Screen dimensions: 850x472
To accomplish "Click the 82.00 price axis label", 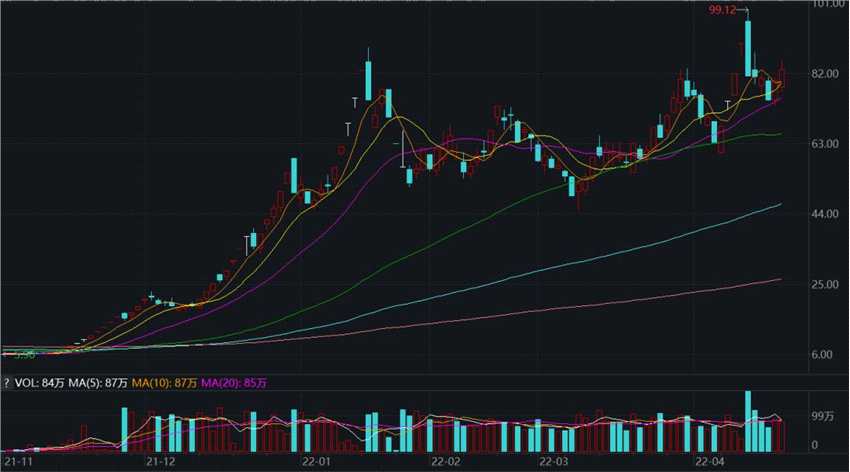I will click(x=825, y=74).
